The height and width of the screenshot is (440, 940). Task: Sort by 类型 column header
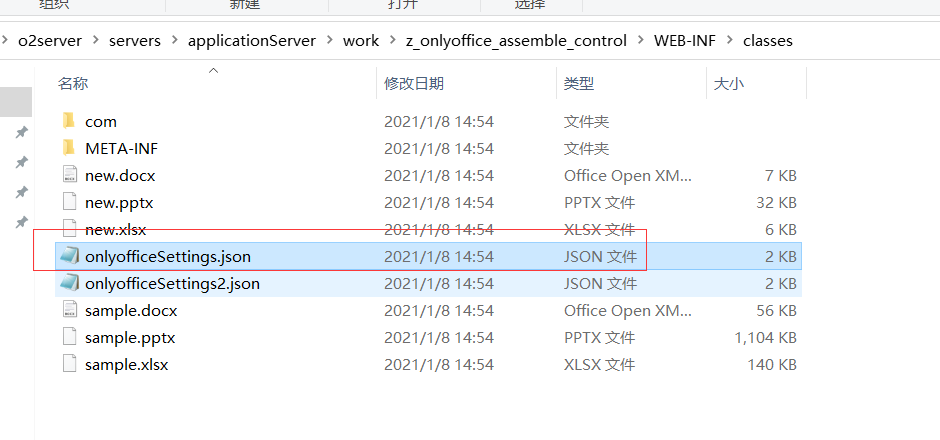pos(579,84)
